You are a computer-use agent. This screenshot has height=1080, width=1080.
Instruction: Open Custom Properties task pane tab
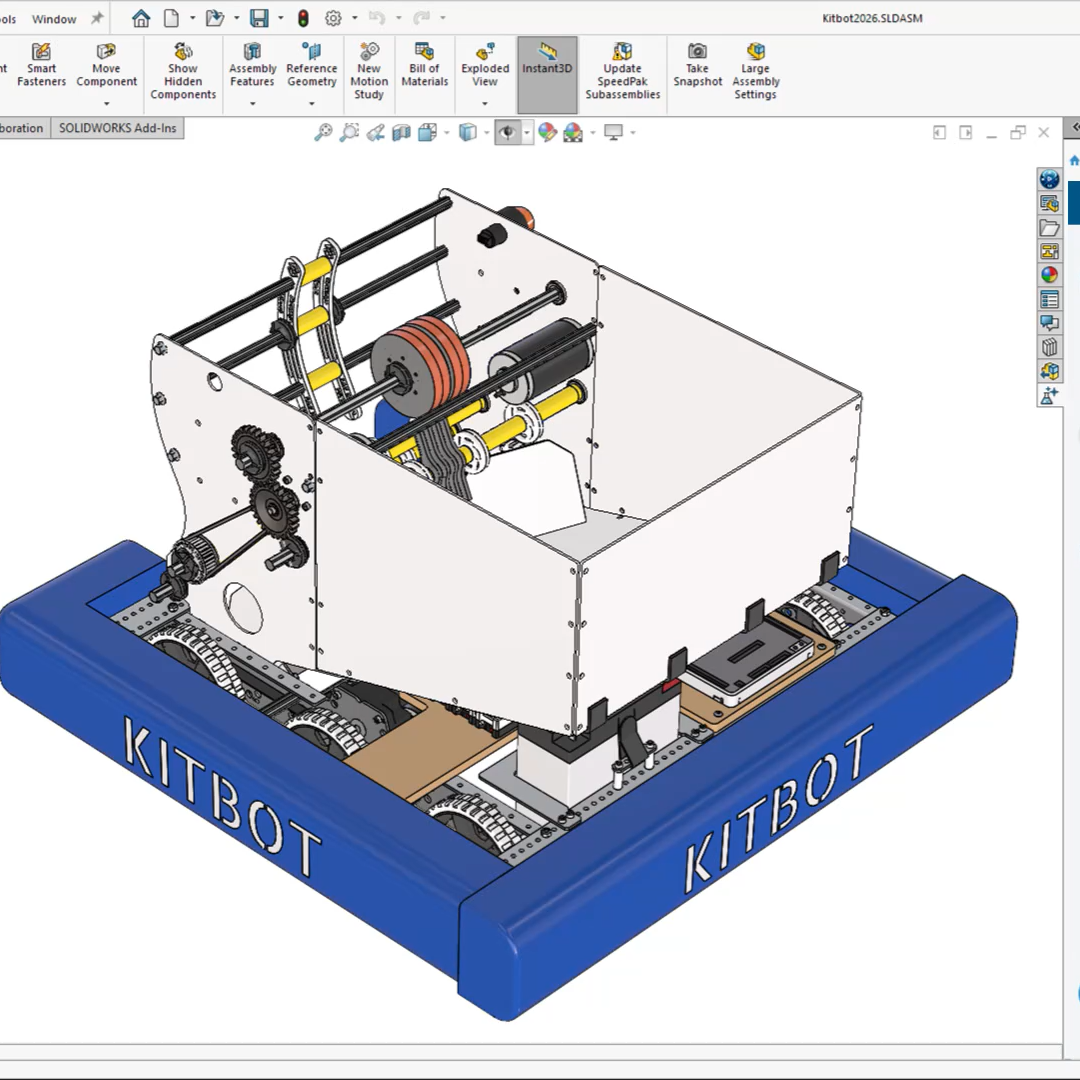click(x=1049, y=300)
